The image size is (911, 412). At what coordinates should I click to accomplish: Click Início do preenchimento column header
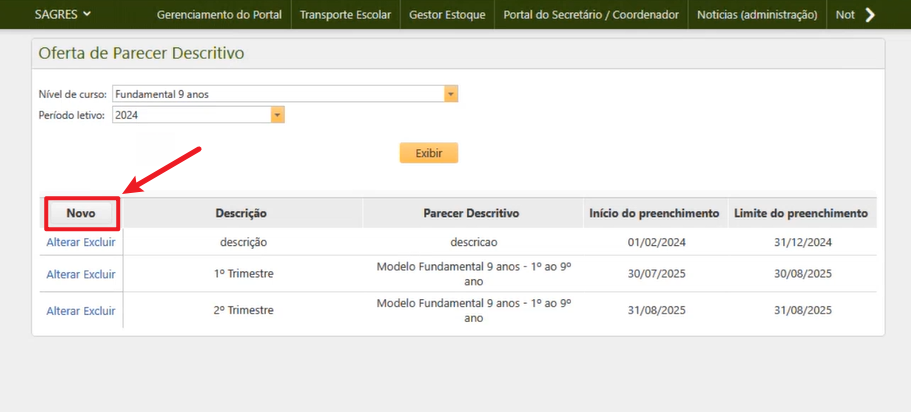[654, 213]
